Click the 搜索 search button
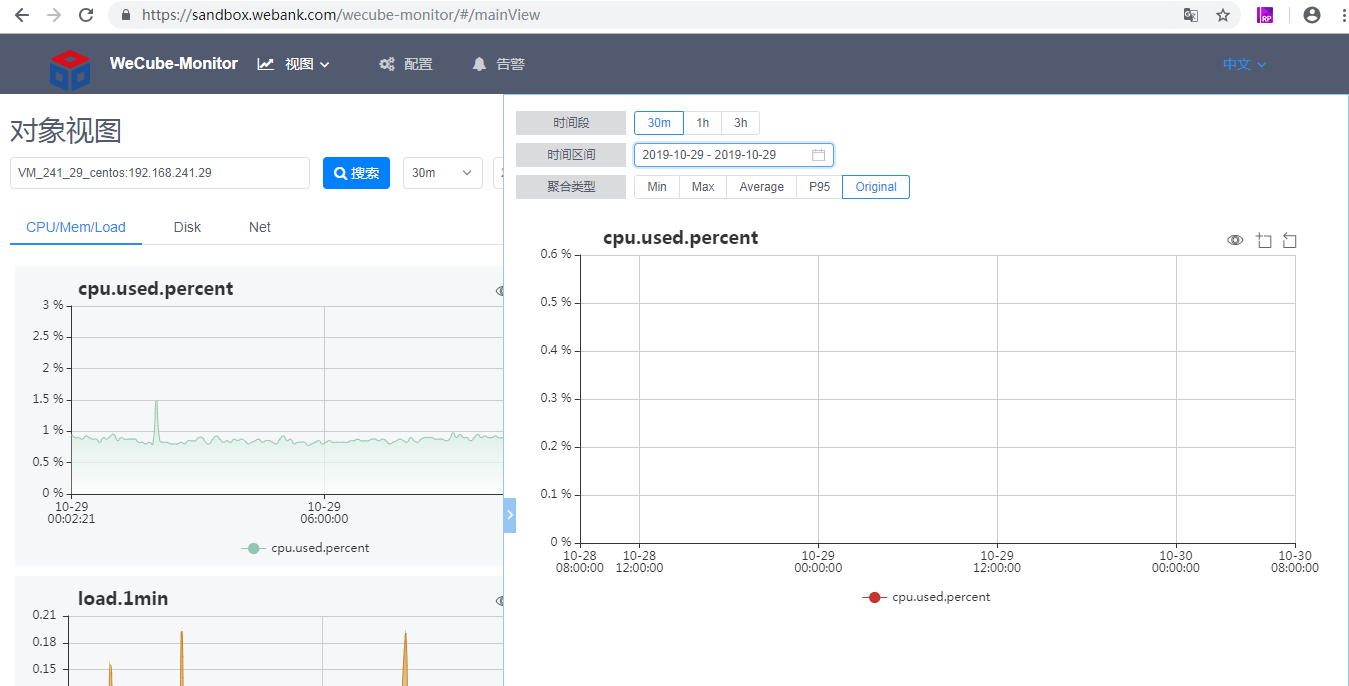Image resolution: width=1349 pixels, height=686 pixels. click(356, 173)
